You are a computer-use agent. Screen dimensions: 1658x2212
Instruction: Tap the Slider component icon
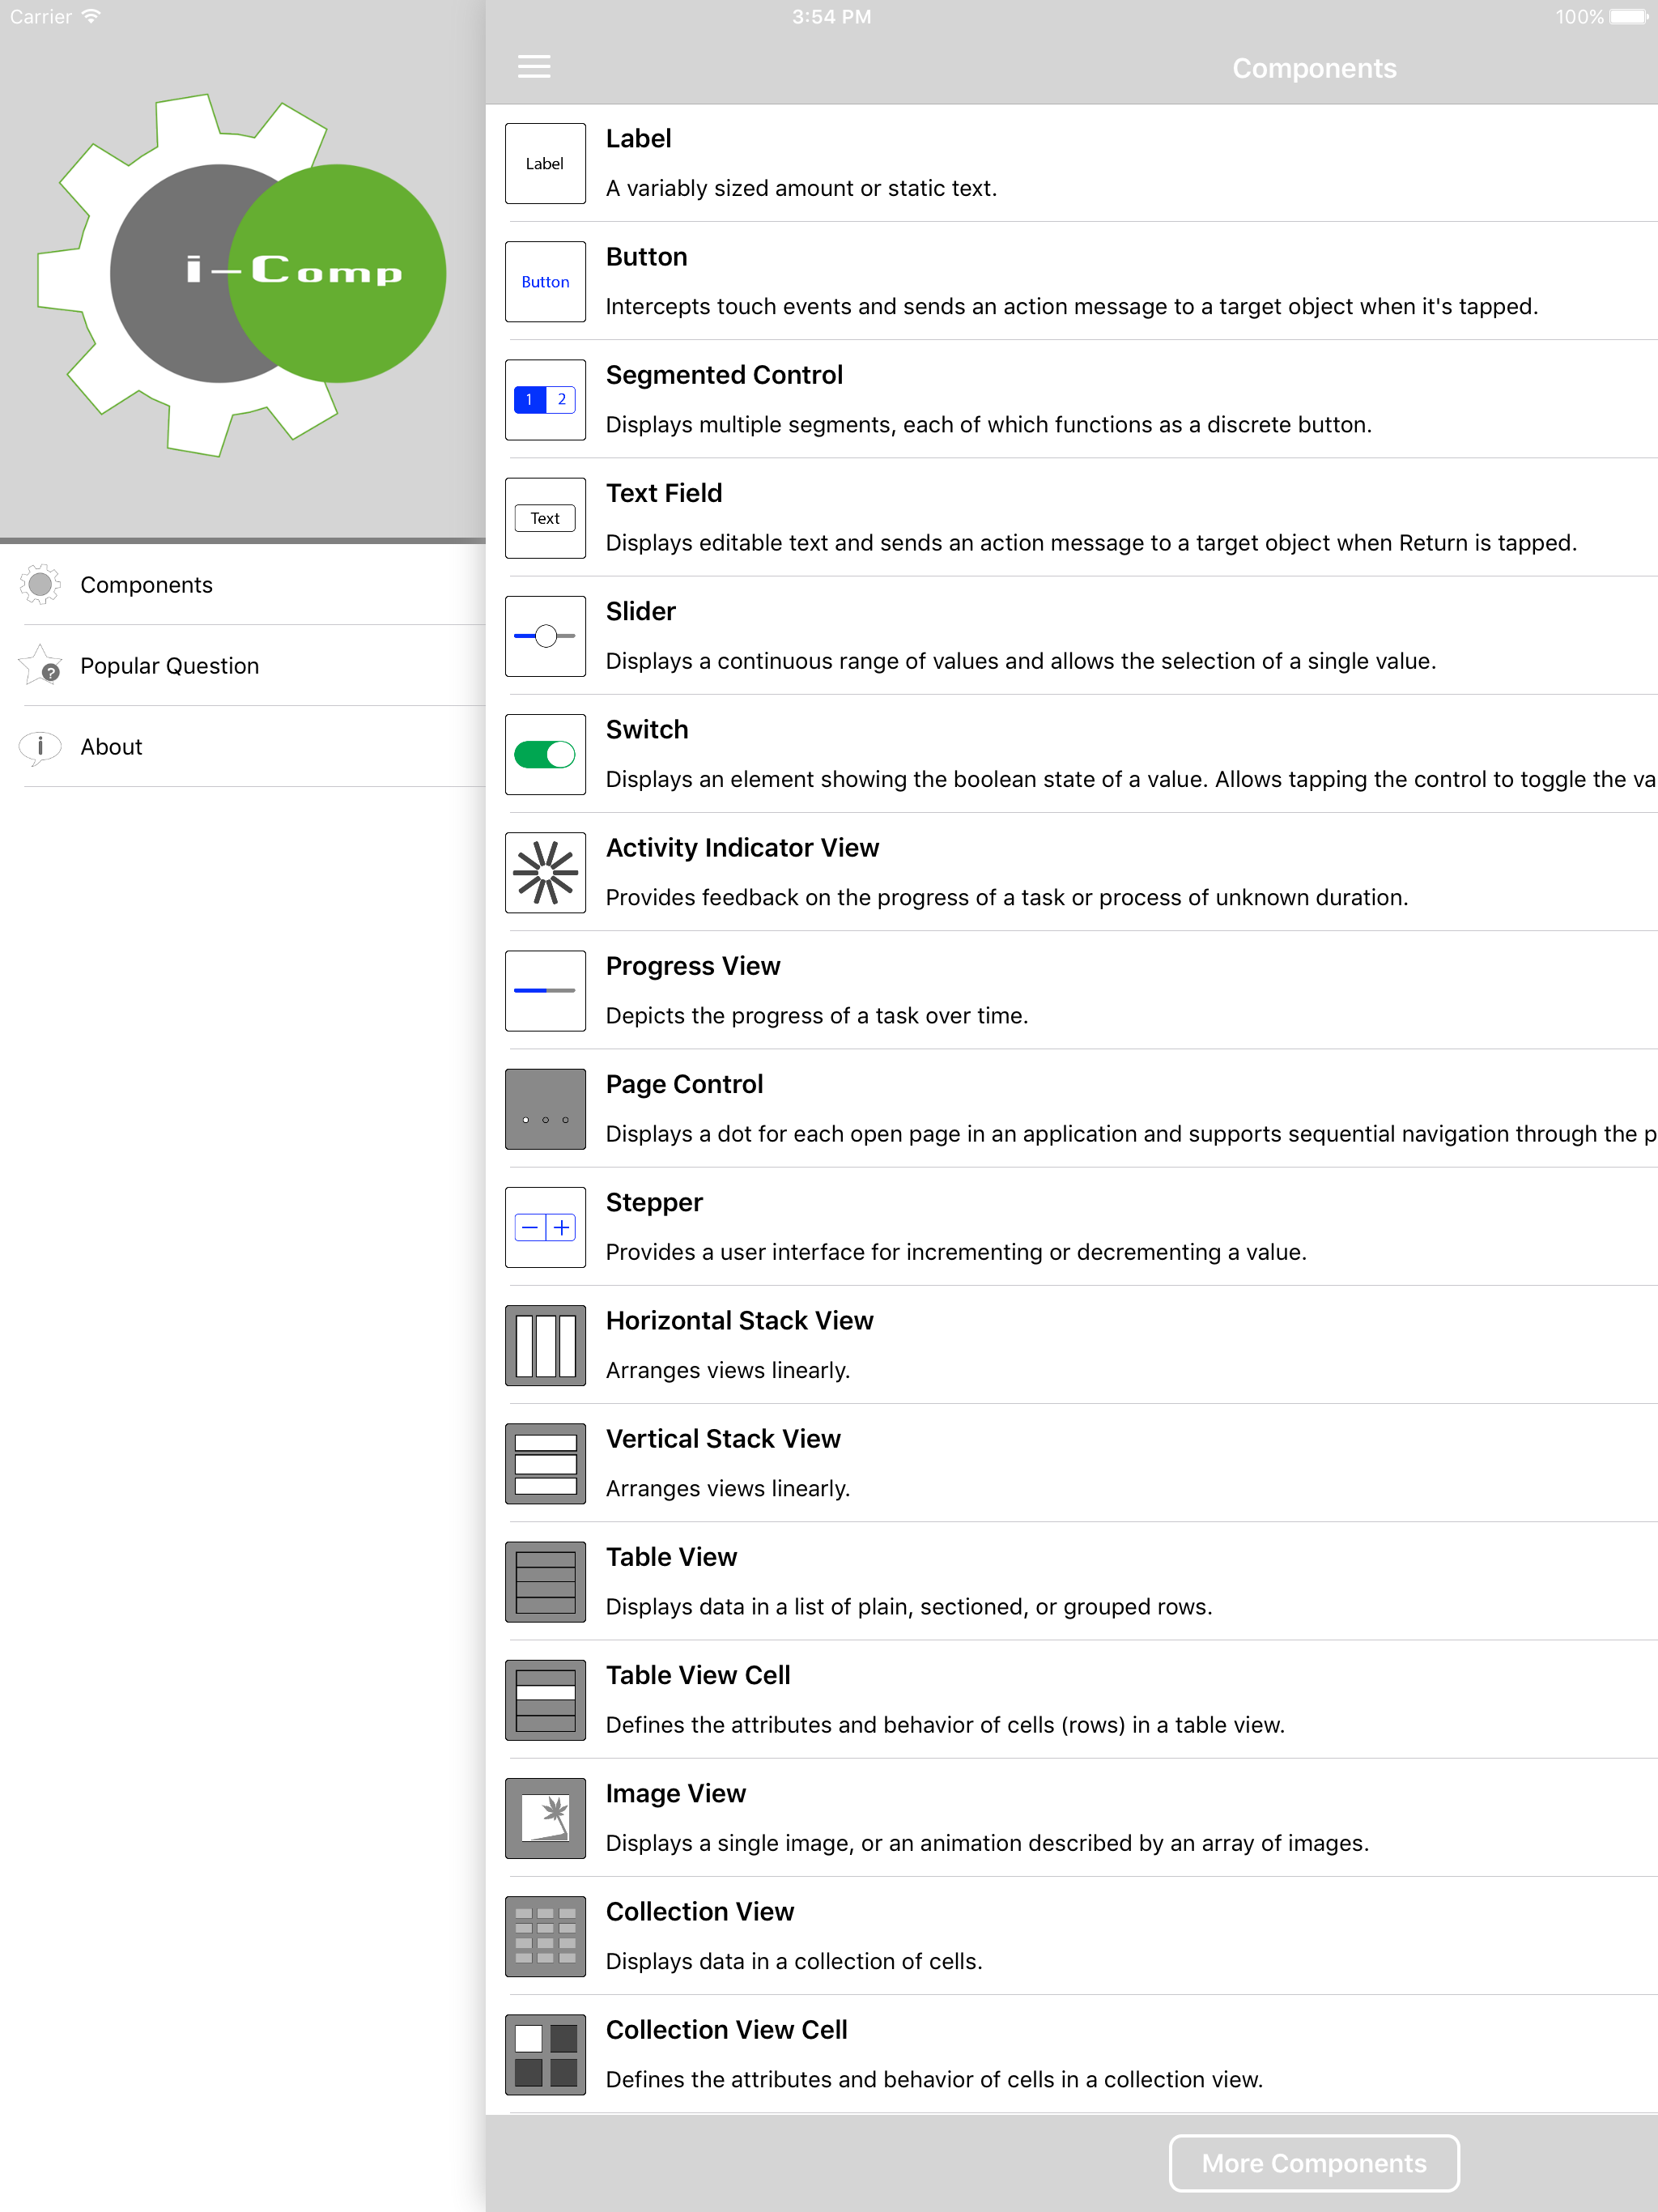coord(545,636)
